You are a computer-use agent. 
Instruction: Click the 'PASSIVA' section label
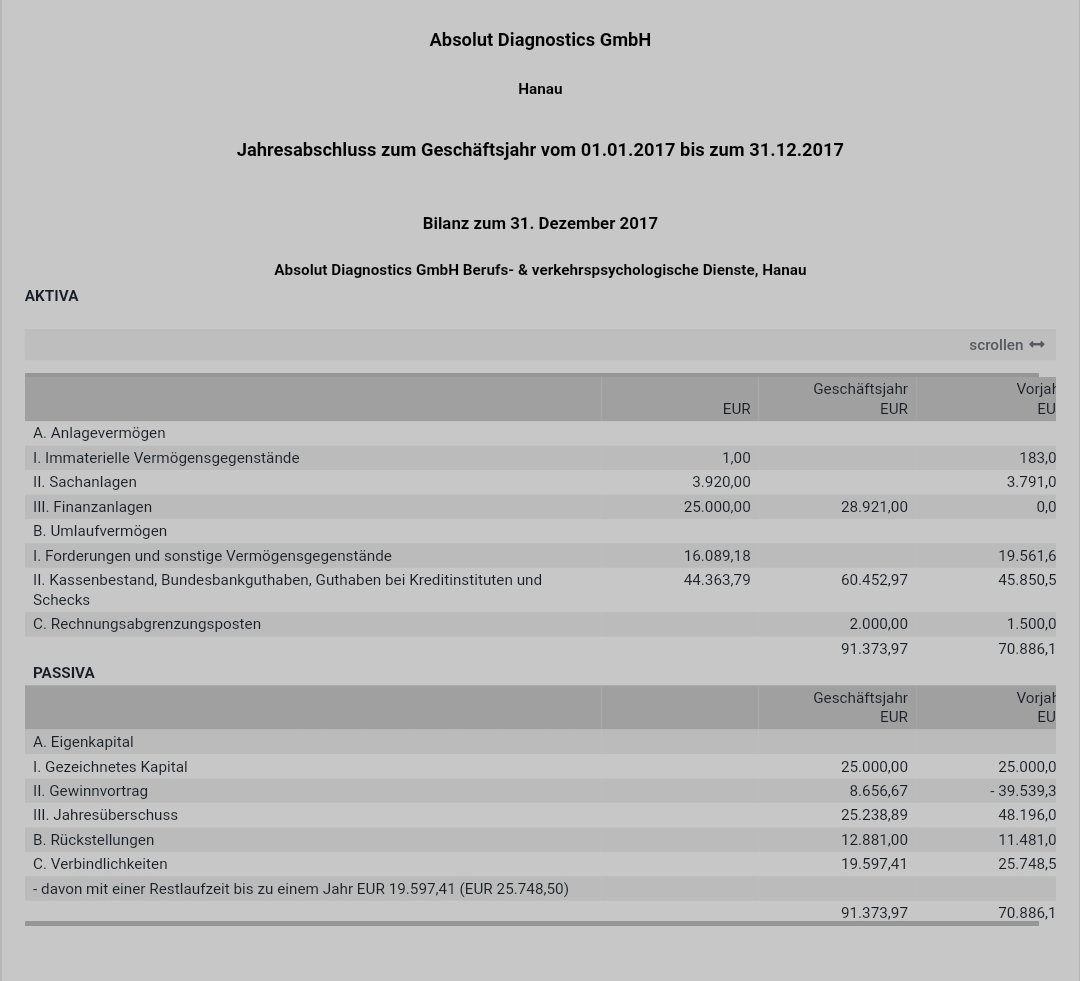click(63, 672)
